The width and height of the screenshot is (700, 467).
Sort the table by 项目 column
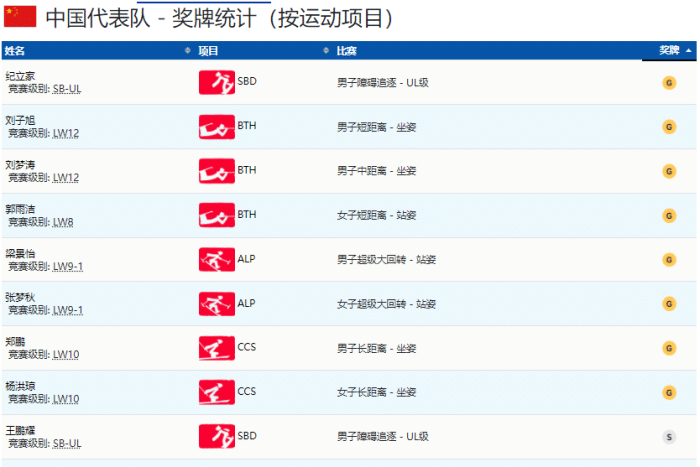(208, 50)
